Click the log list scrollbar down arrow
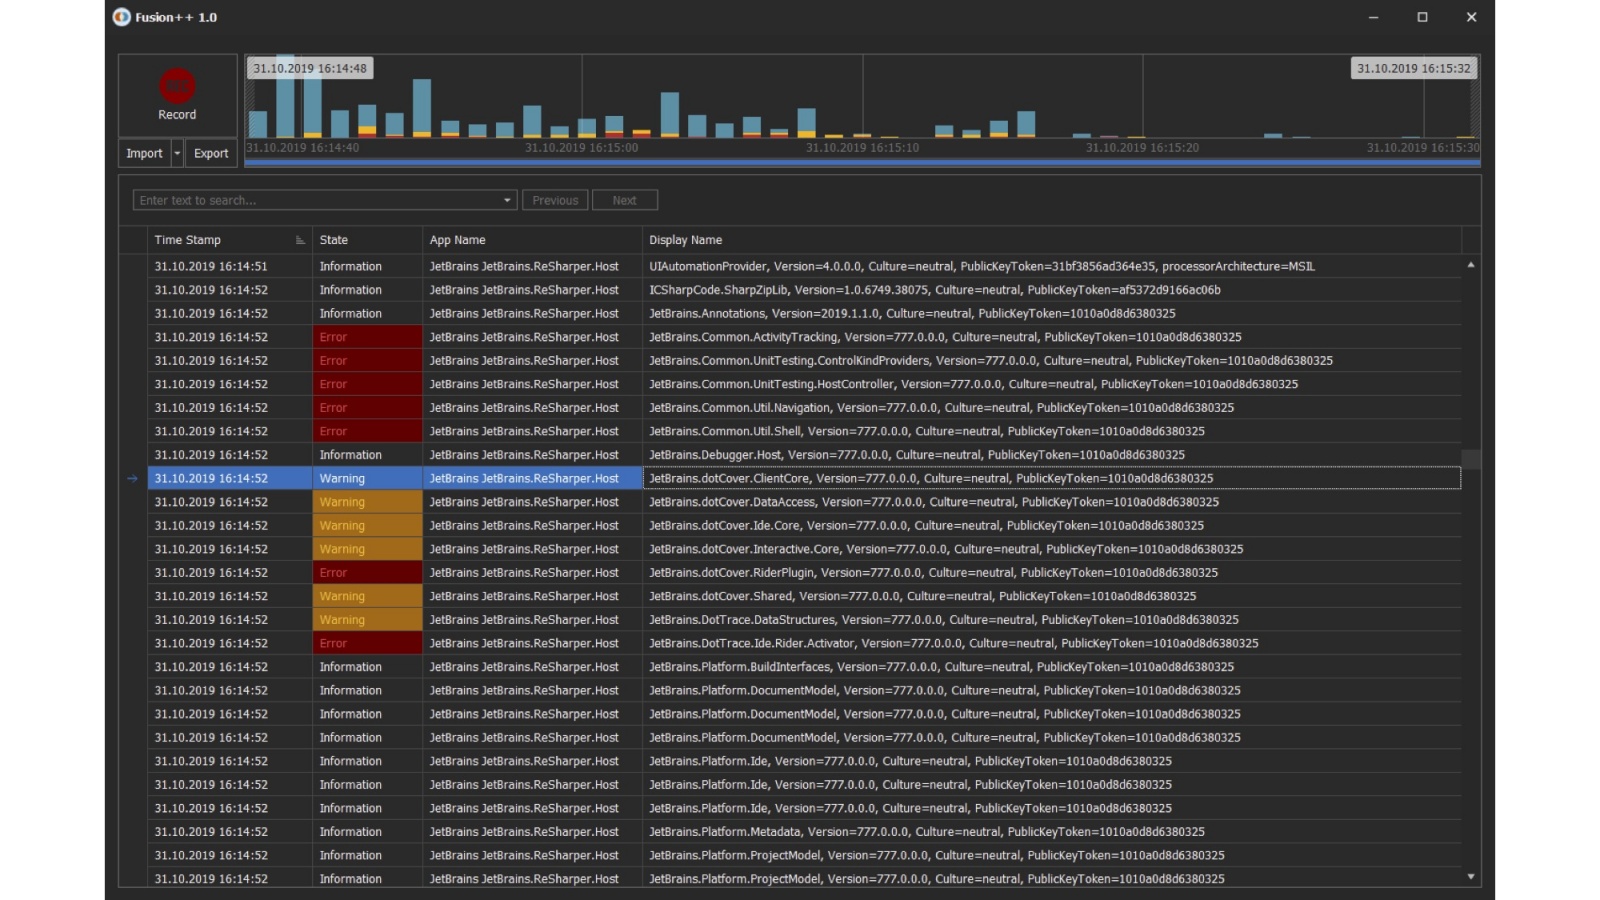This screenshot has height=900, width=1600. pos(1471,877)
